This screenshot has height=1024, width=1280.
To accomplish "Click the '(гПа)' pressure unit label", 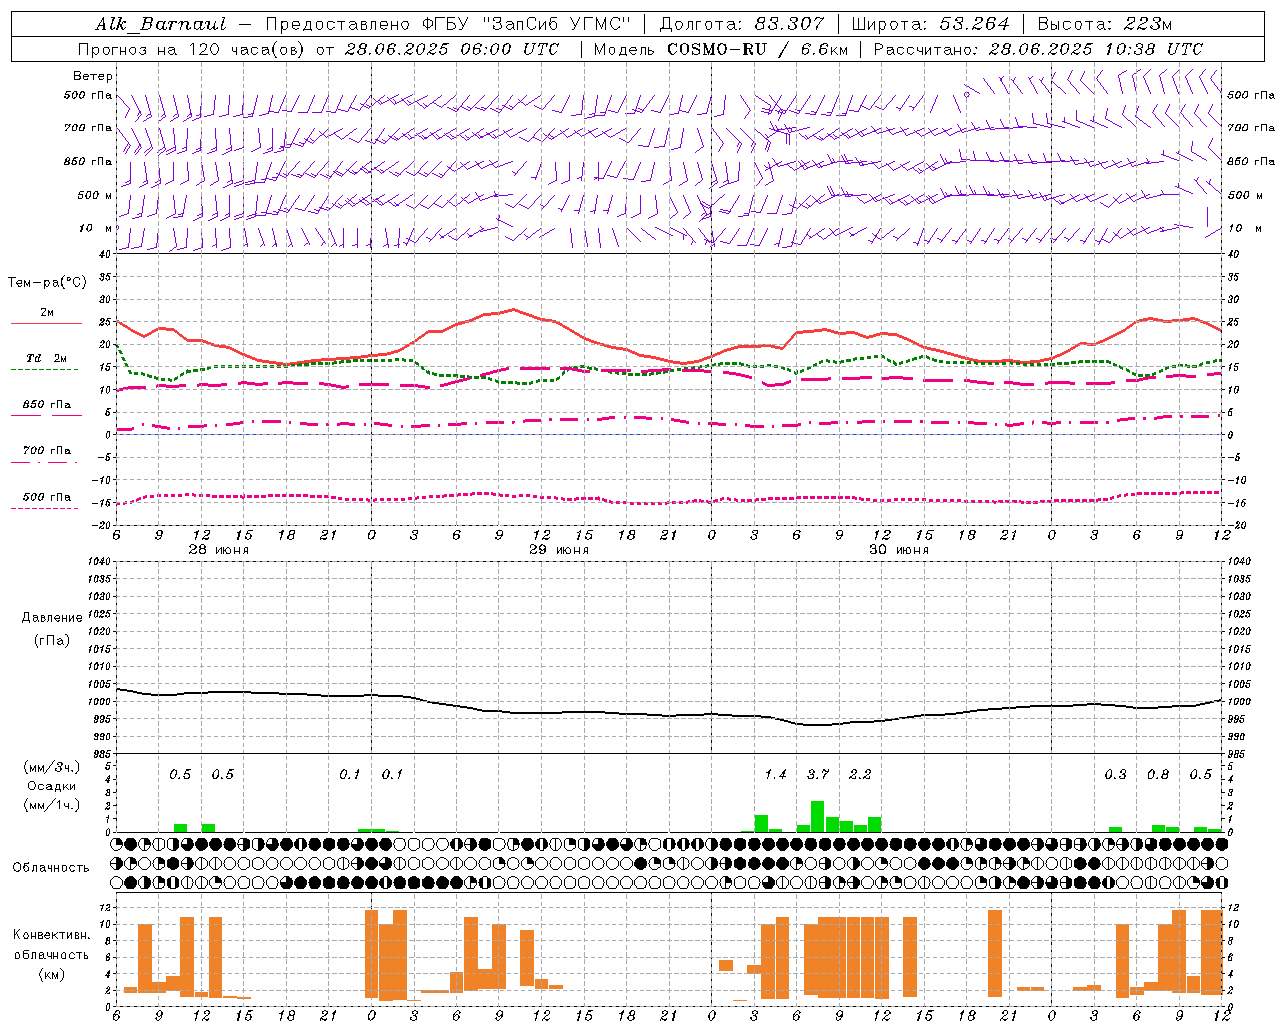I will [x=52, y=640].
